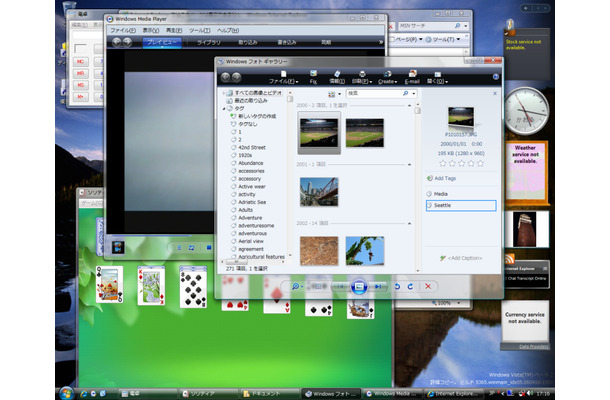610x400 pixels.
Task: Click E-mail icon in Photo Gallery toolbar
Action: click(412, 77)
